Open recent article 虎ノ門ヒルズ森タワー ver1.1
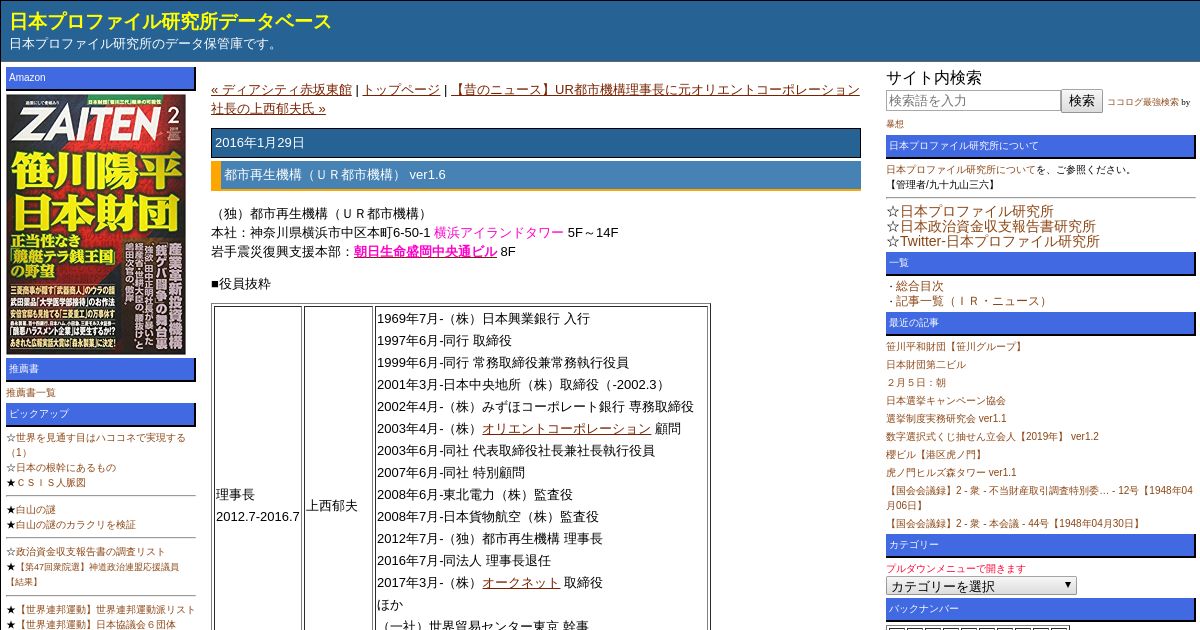The width and height of the screenshot is (1200, 630). [951, 473]
